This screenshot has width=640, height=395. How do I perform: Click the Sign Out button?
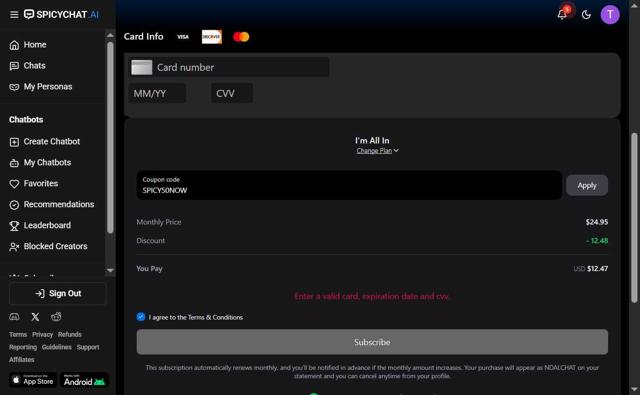point(58,293)
